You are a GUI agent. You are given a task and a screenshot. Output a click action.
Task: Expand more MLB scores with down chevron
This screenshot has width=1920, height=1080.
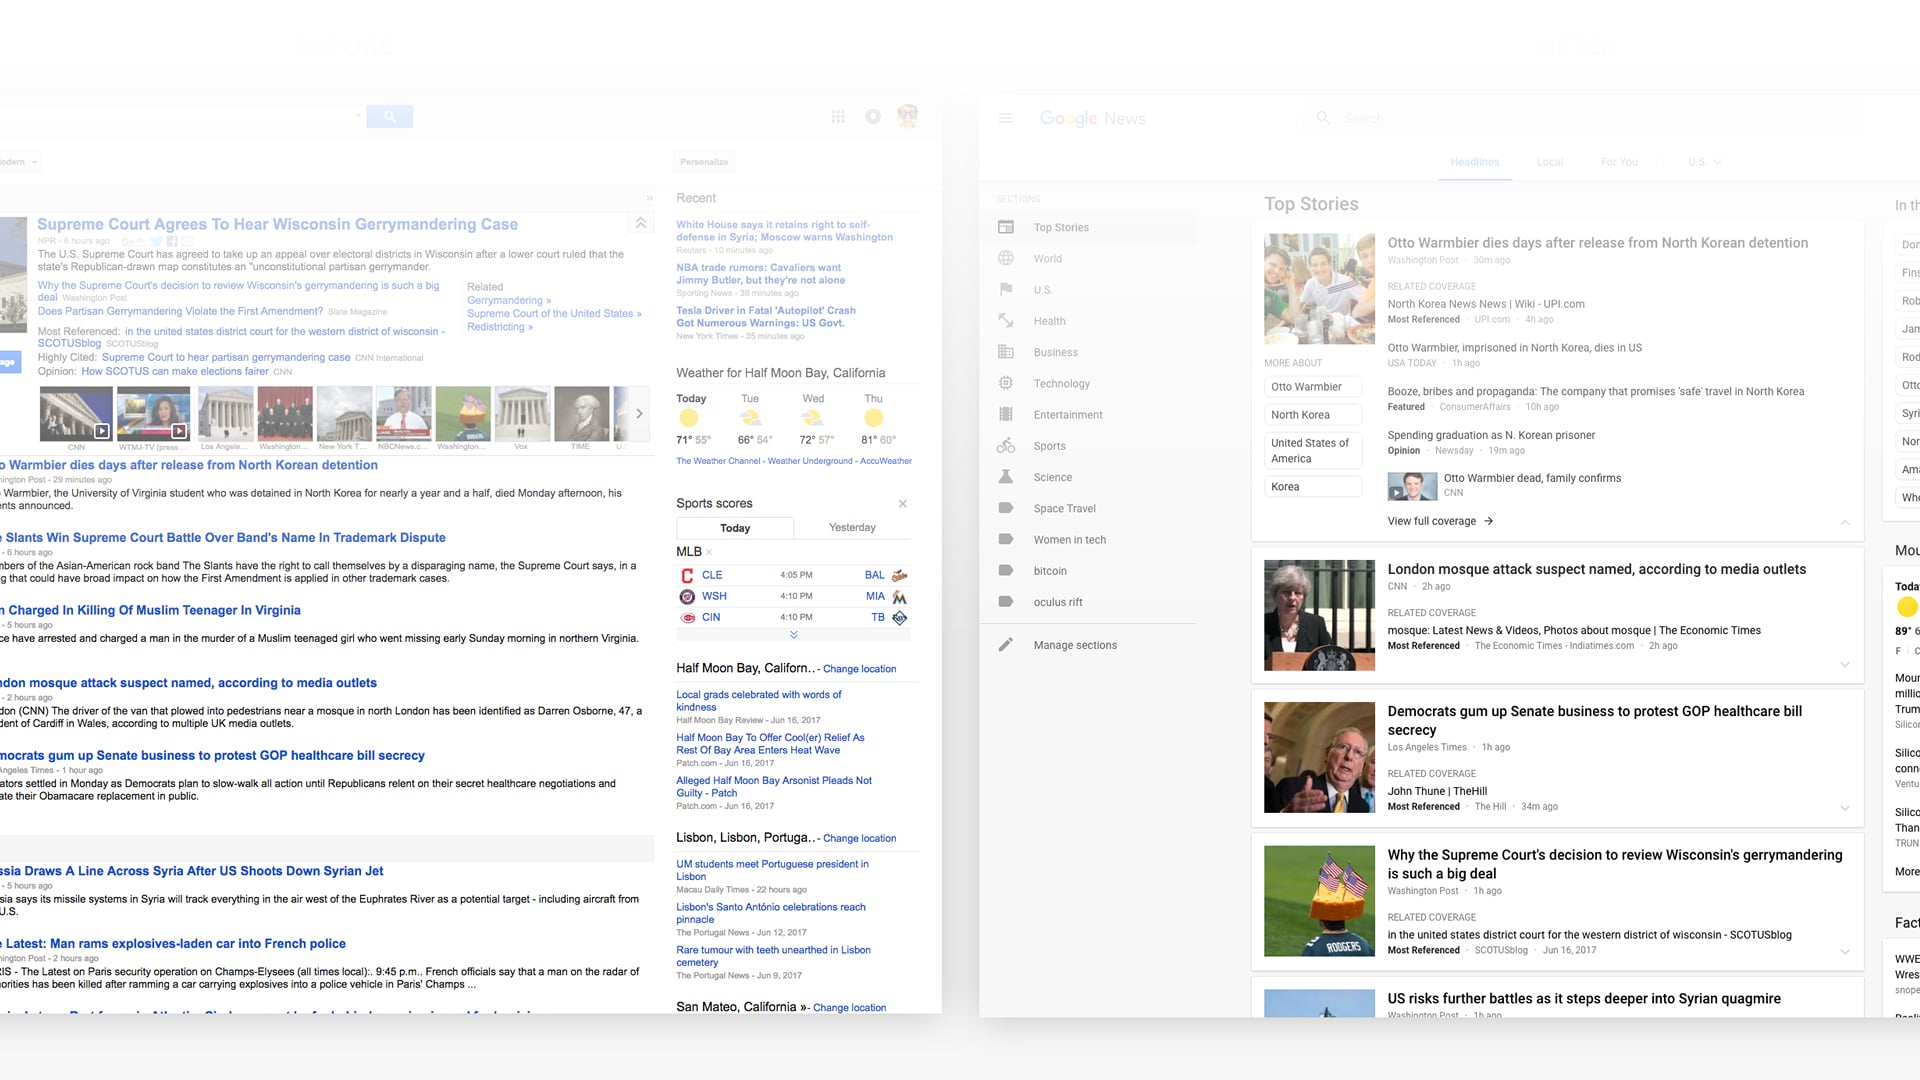[794, 634]
